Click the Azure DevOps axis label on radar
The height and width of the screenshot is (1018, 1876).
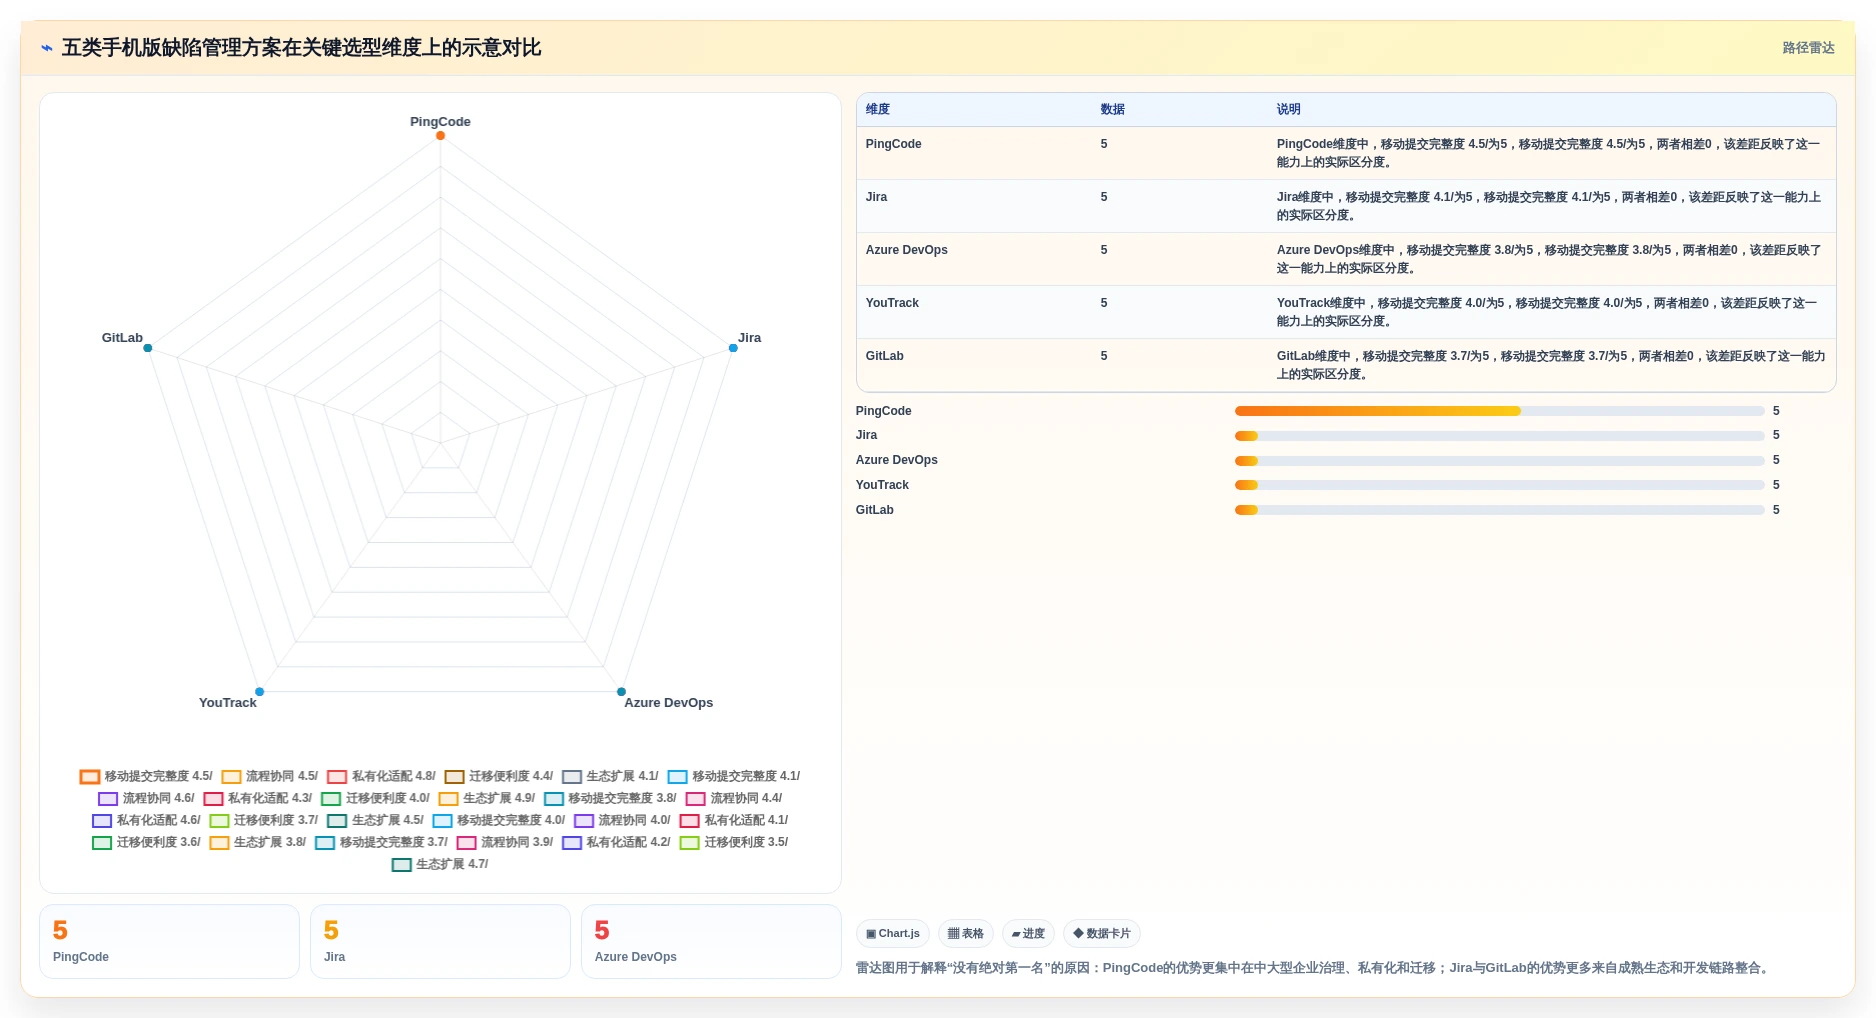click(x=669, y=703)
